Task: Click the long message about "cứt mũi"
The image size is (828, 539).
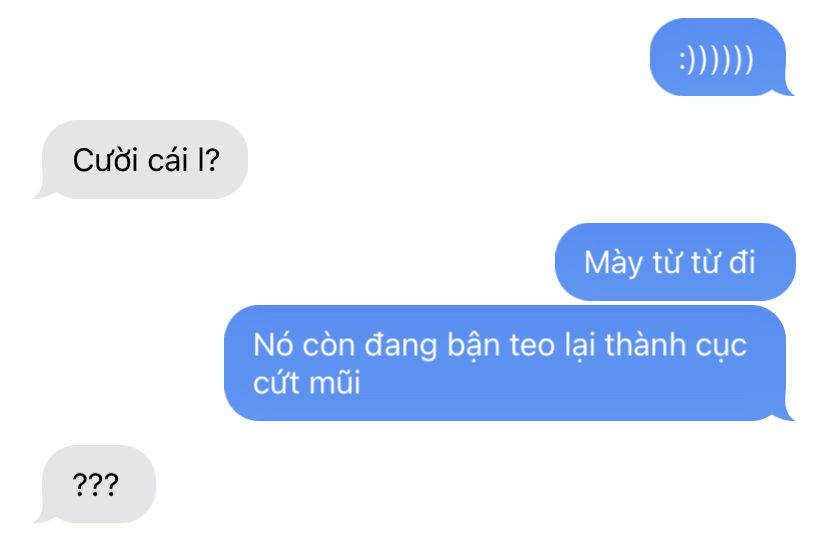Action: [506, 363]
